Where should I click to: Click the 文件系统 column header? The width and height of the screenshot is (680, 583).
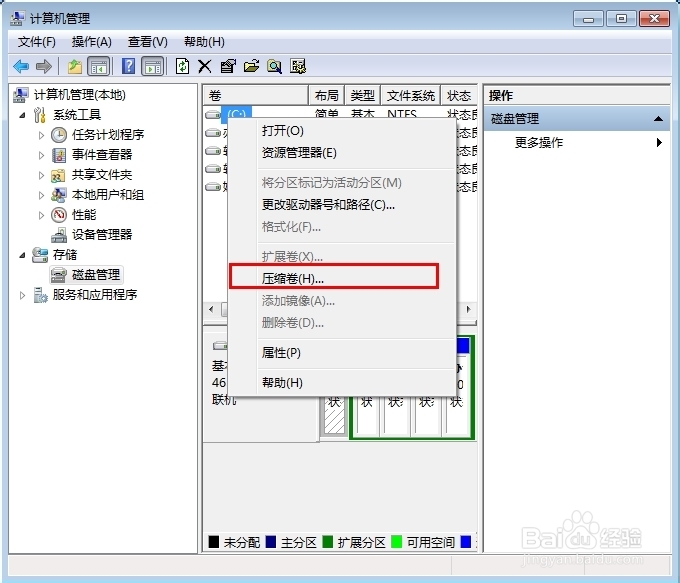point(411,95)
